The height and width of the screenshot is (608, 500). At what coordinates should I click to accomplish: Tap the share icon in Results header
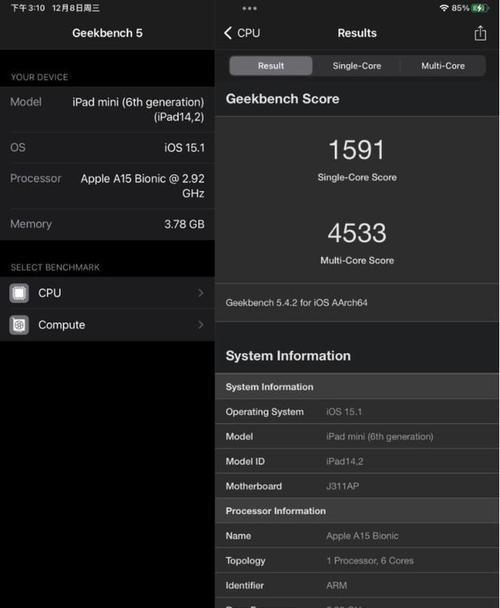pos(480,33)
